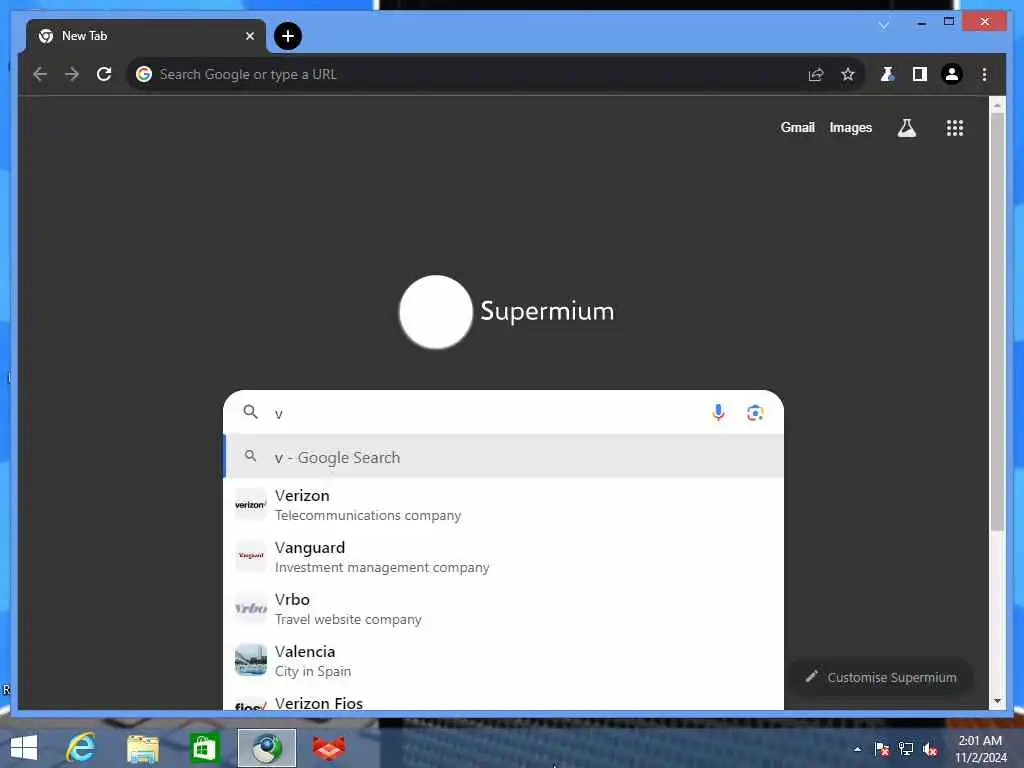Click the Action Center flag tray icon
Screen dimensions: 1024x768
click(x=882, y=749)
